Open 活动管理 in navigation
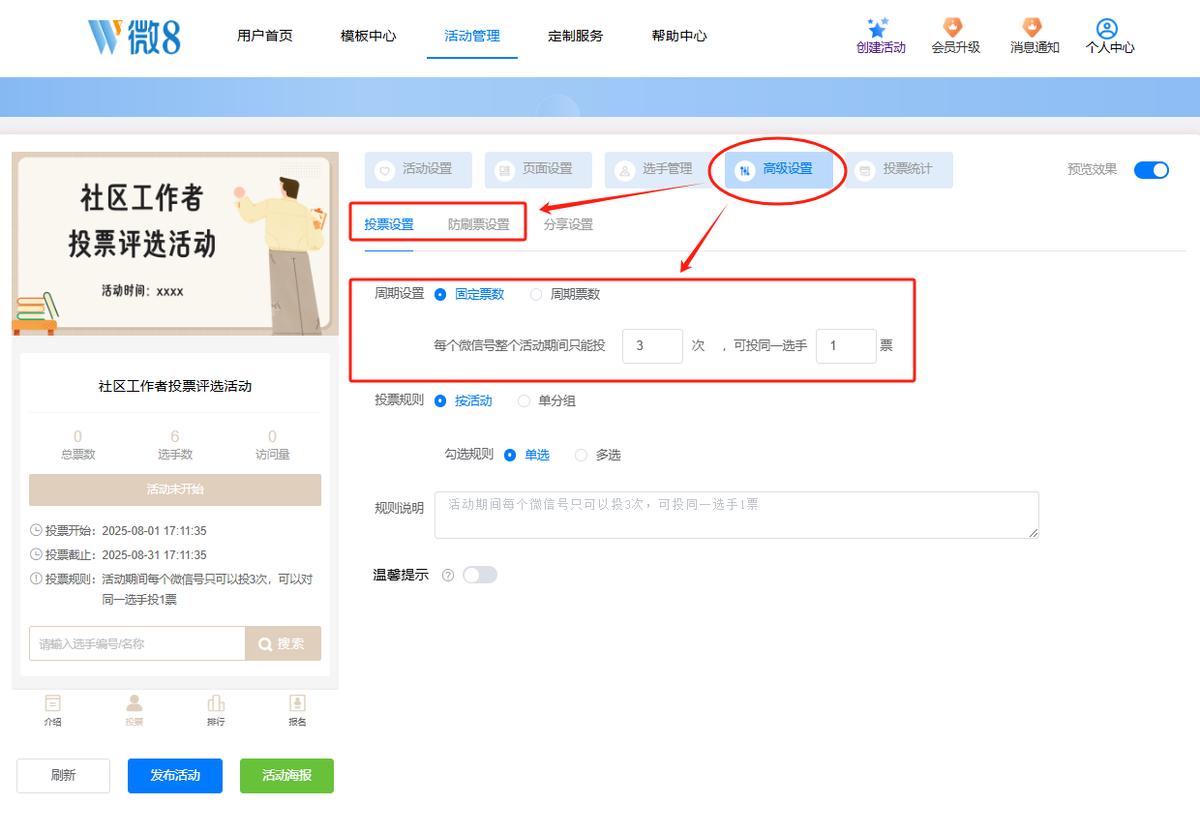1200x828 pixels. (472, 36)
